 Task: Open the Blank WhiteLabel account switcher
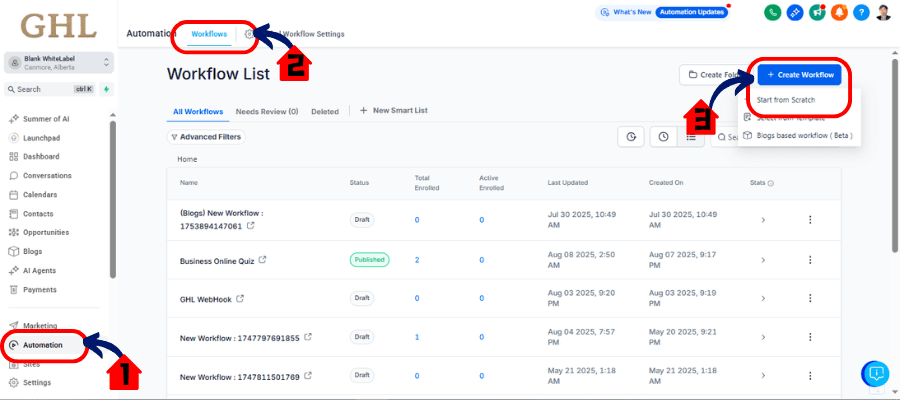tap(58, 62)
